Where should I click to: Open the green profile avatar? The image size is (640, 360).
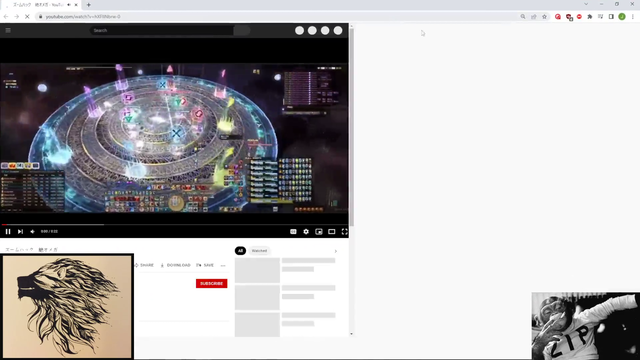[x=622, y=17]
